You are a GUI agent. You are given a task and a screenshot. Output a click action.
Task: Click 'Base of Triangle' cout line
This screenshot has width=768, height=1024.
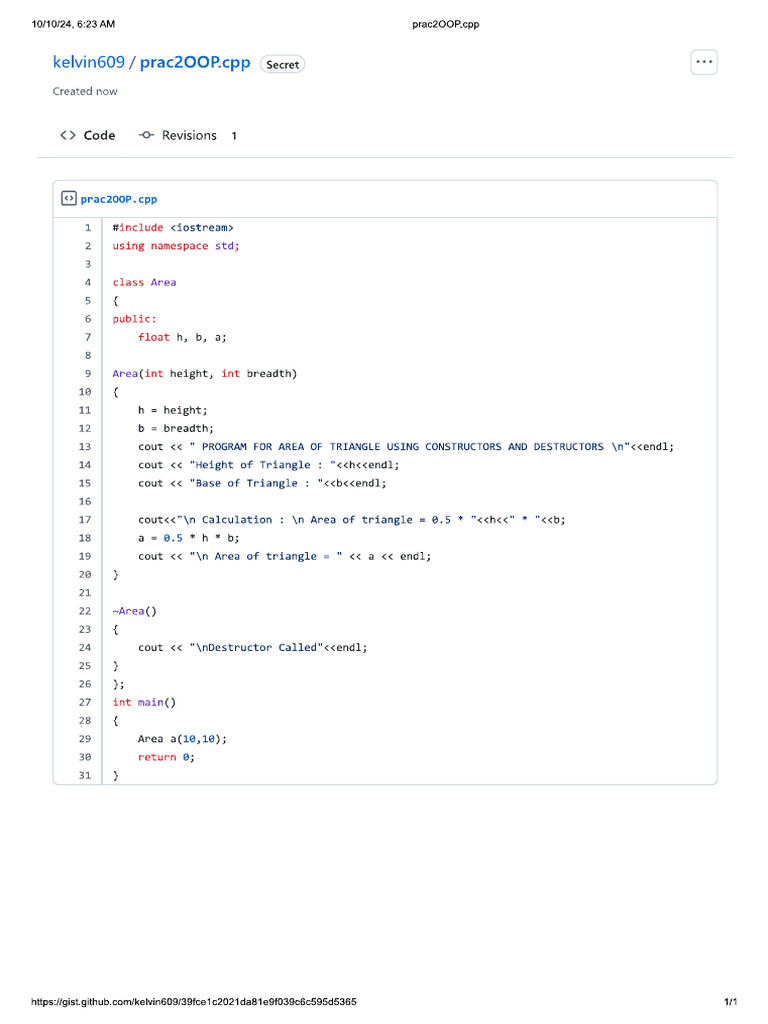coord(262,483)
